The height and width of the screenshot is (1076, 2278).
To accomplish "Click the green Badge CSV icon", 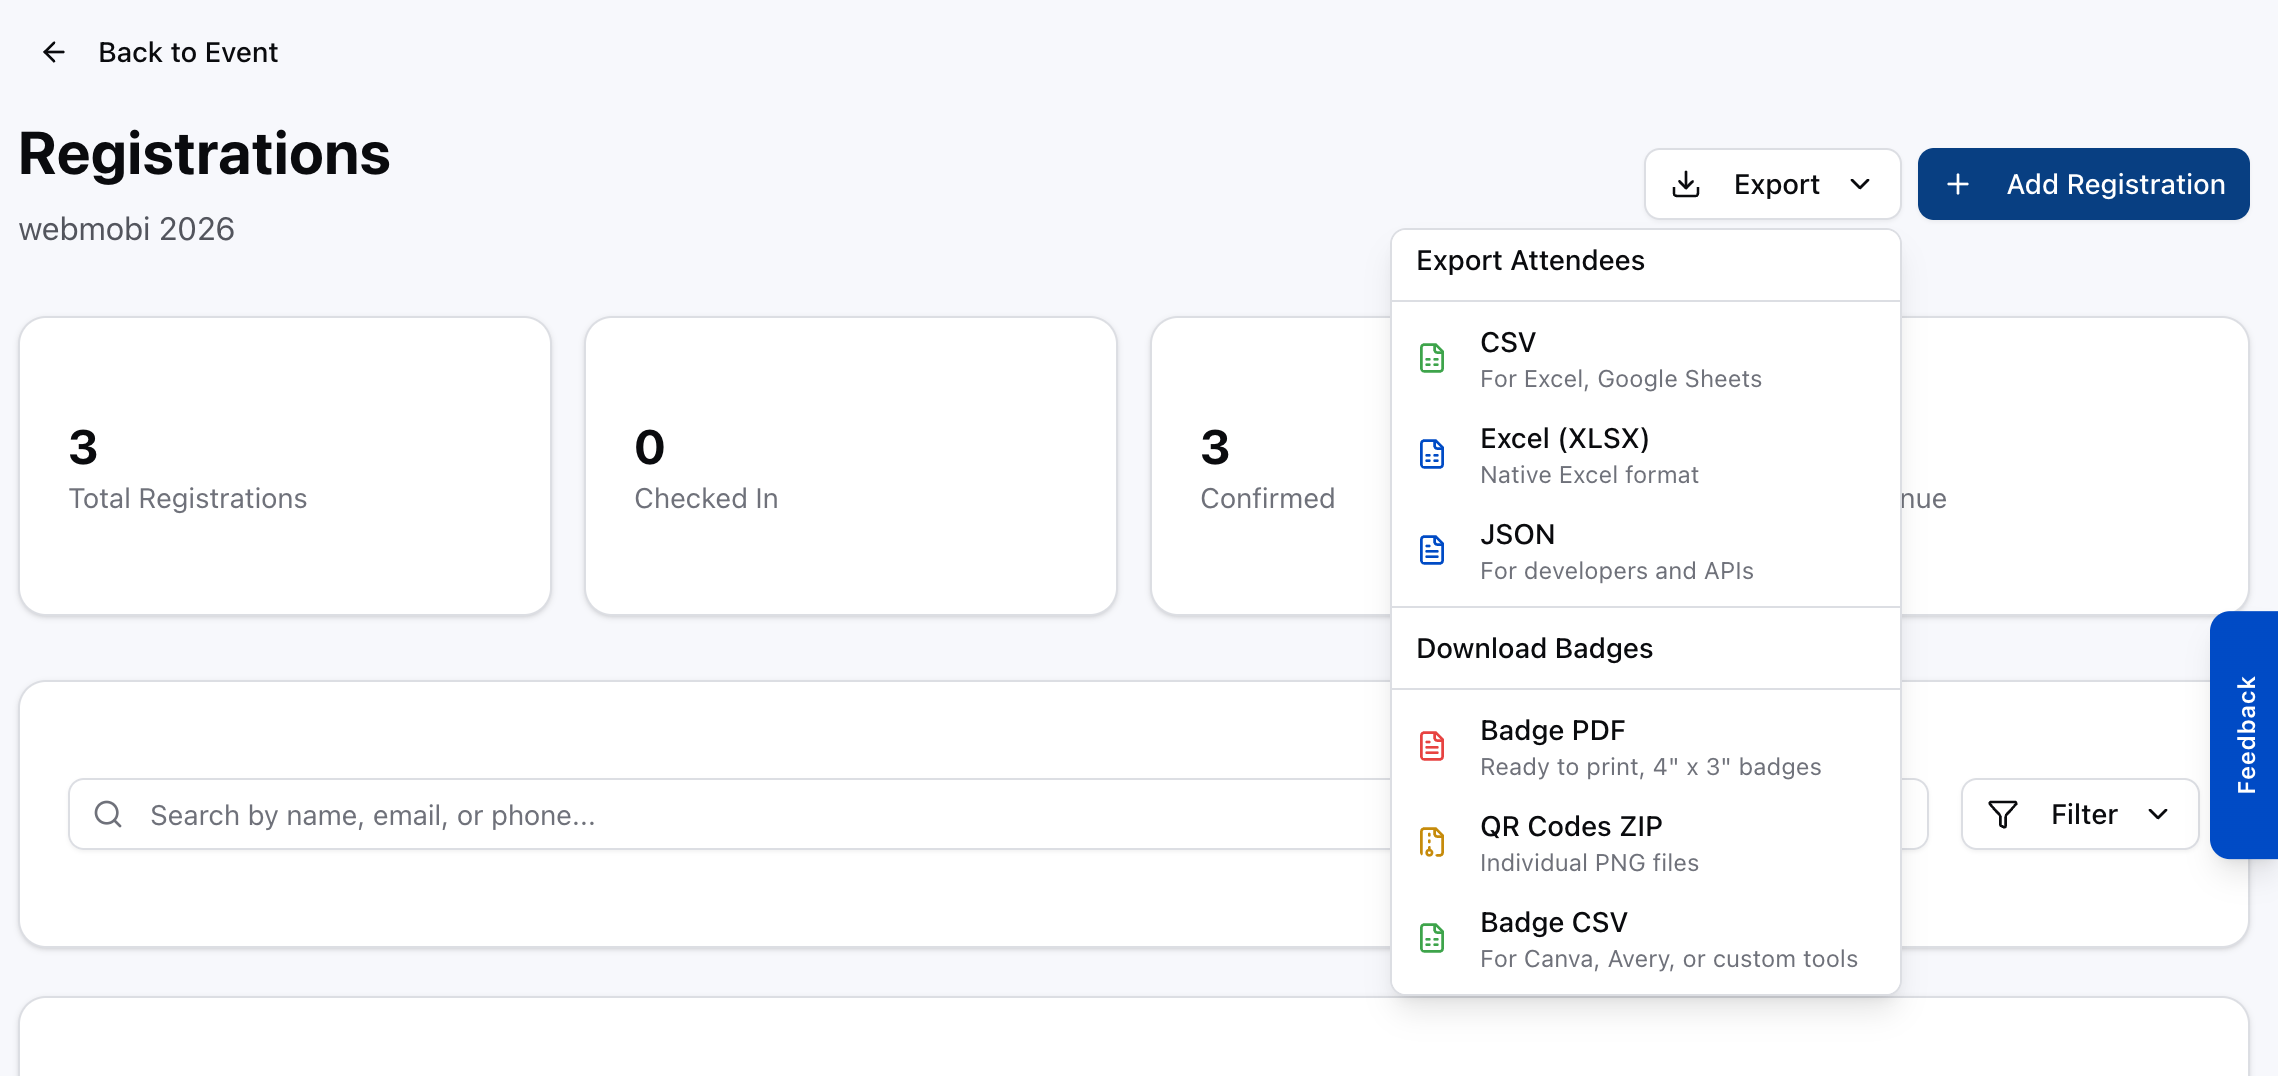I will coord(1432,938).
